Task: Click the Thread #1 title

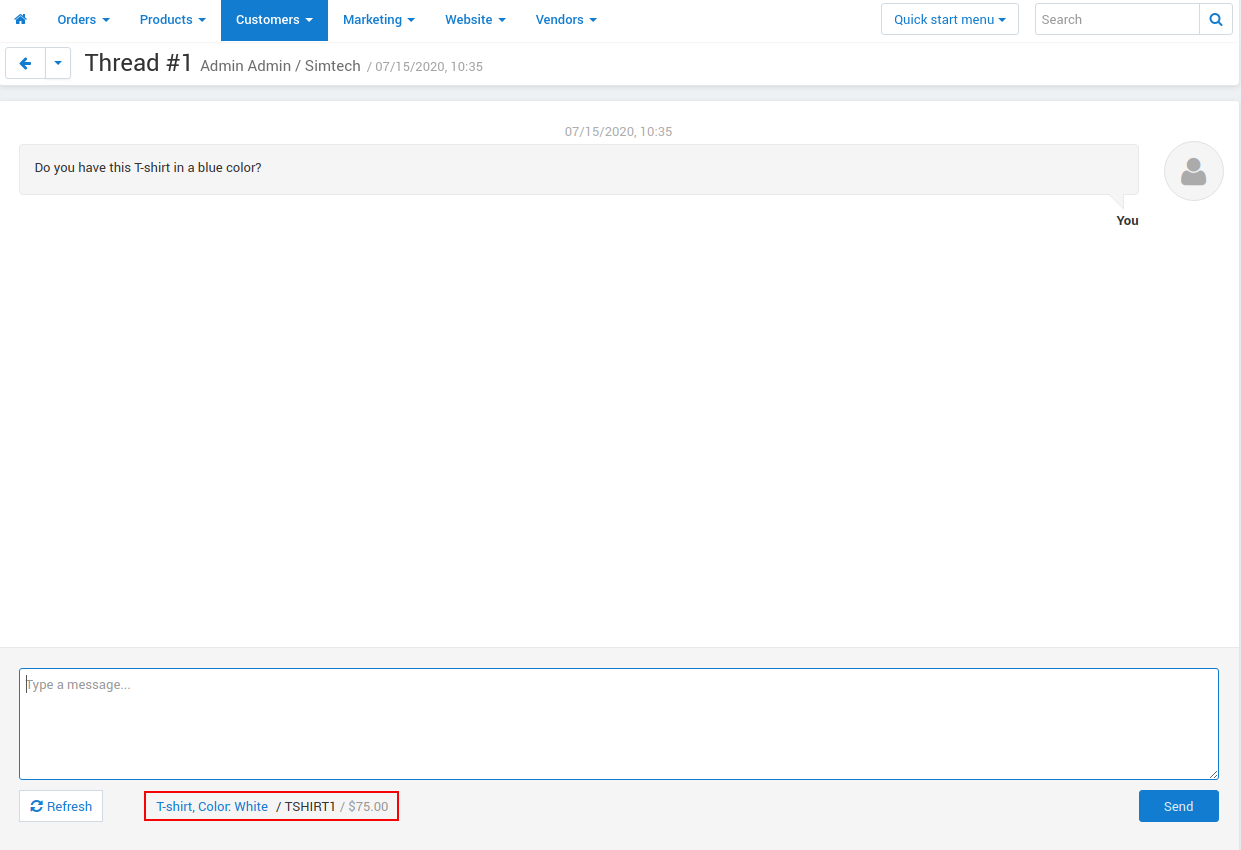Action: point(138,63)
